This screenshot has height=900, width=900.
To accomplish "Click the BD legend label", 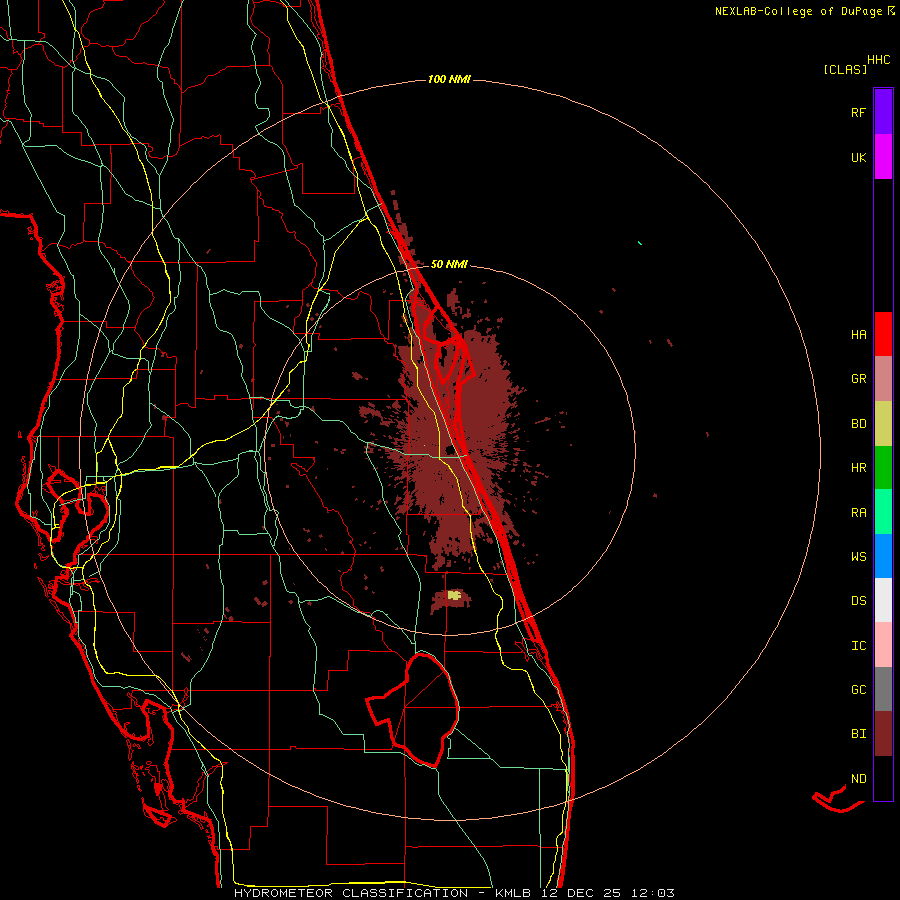I will click(x=858, y=424).
